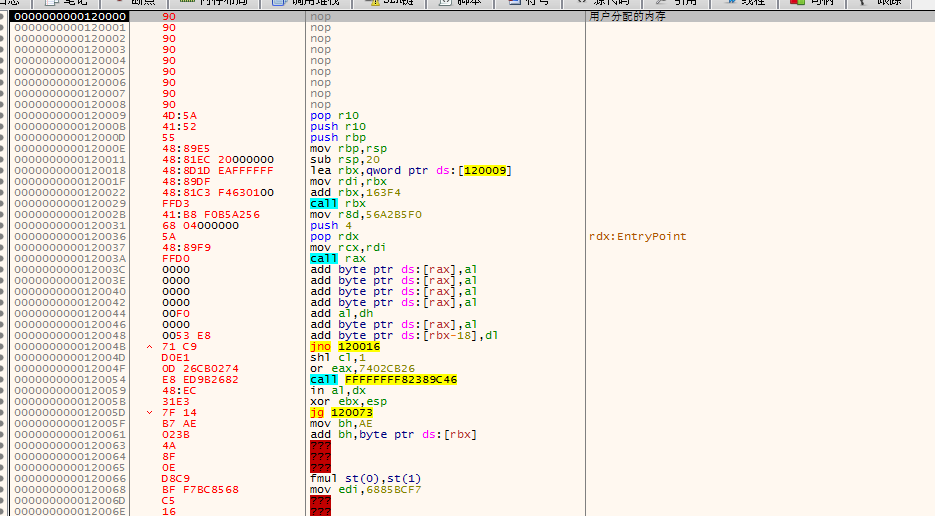Toggle breakpoint dot at address 0000000000120029
Screen dimensions: 935x516
click(4, 203)
